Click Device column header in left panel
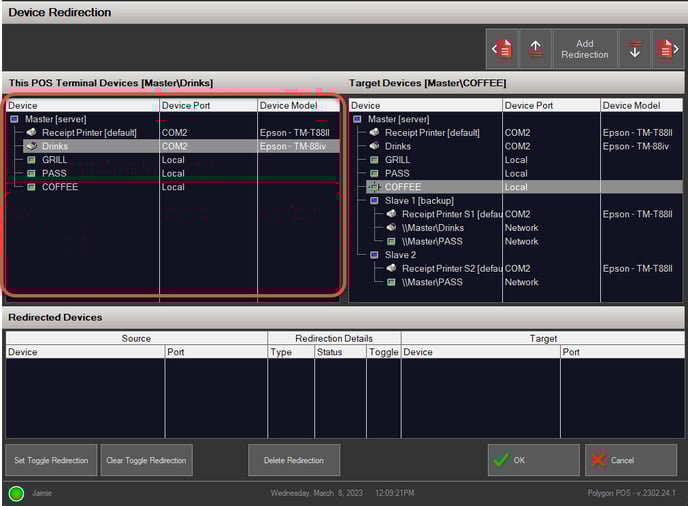The height and width of the screenshot is (506, 688). click(82, 105)
